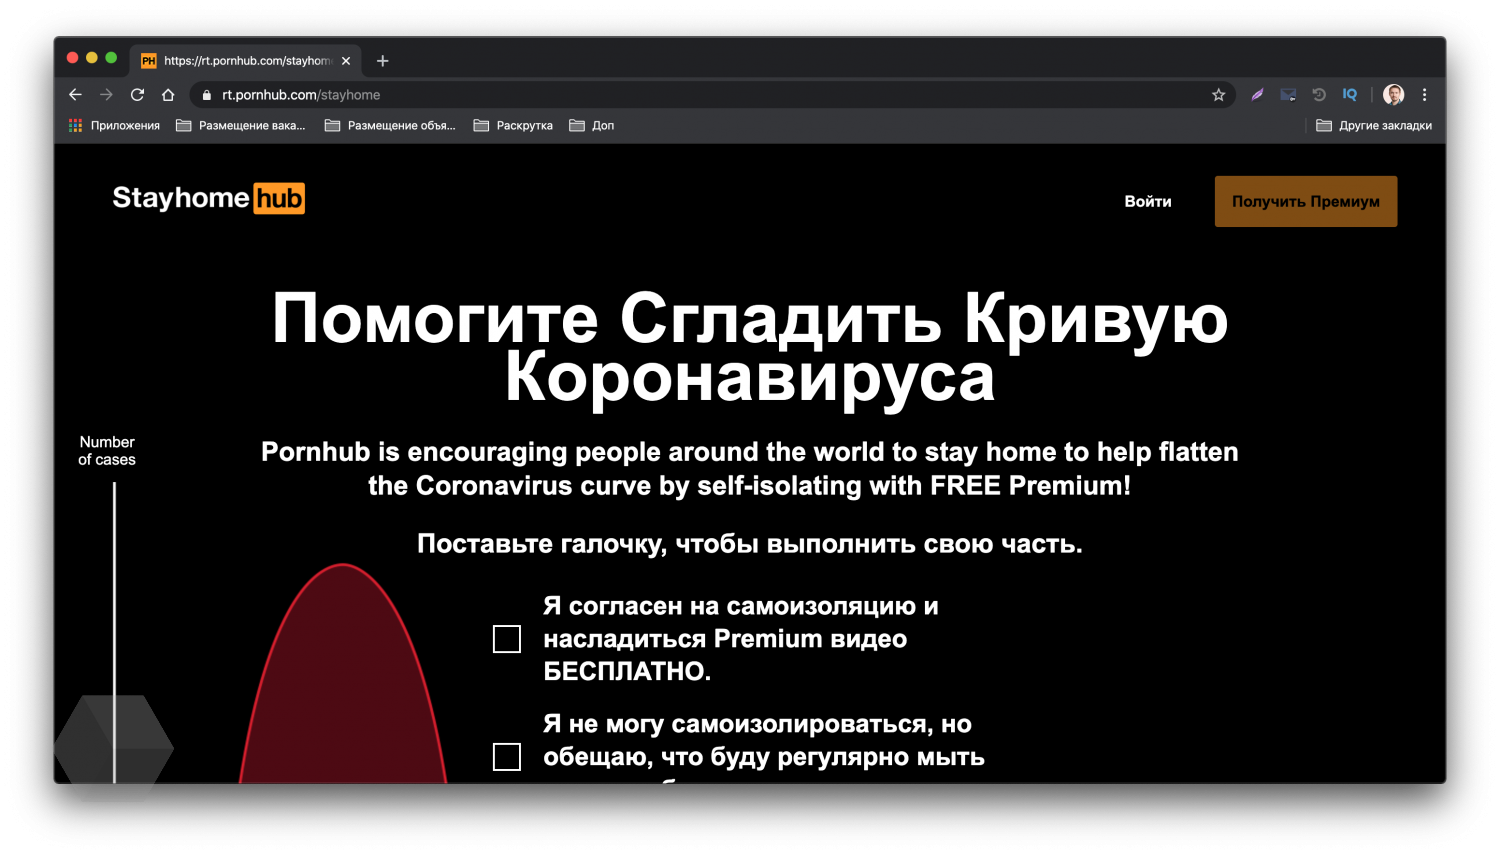This screenshot has width=1500, height=855.
Task: Open the Другие закладки folder
Action: [x=1374, y=125]
